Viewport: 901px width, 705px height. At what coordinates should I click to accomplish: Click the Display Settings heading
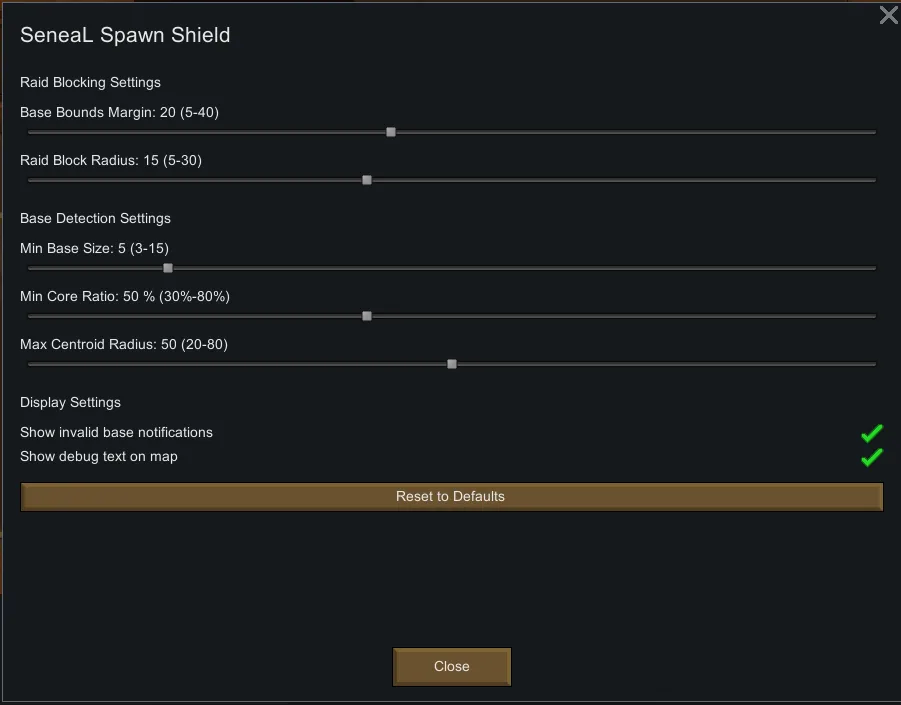click(x=70, y=402)
